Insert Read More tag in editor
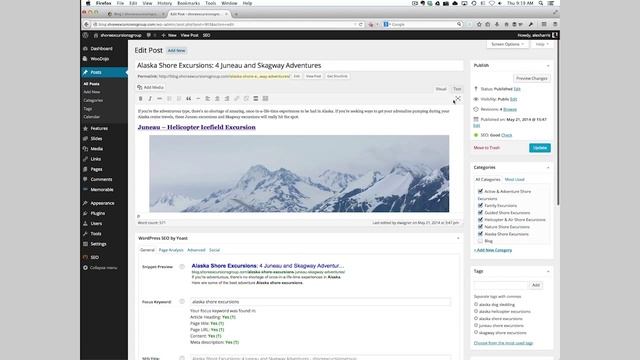 (256, 99)
